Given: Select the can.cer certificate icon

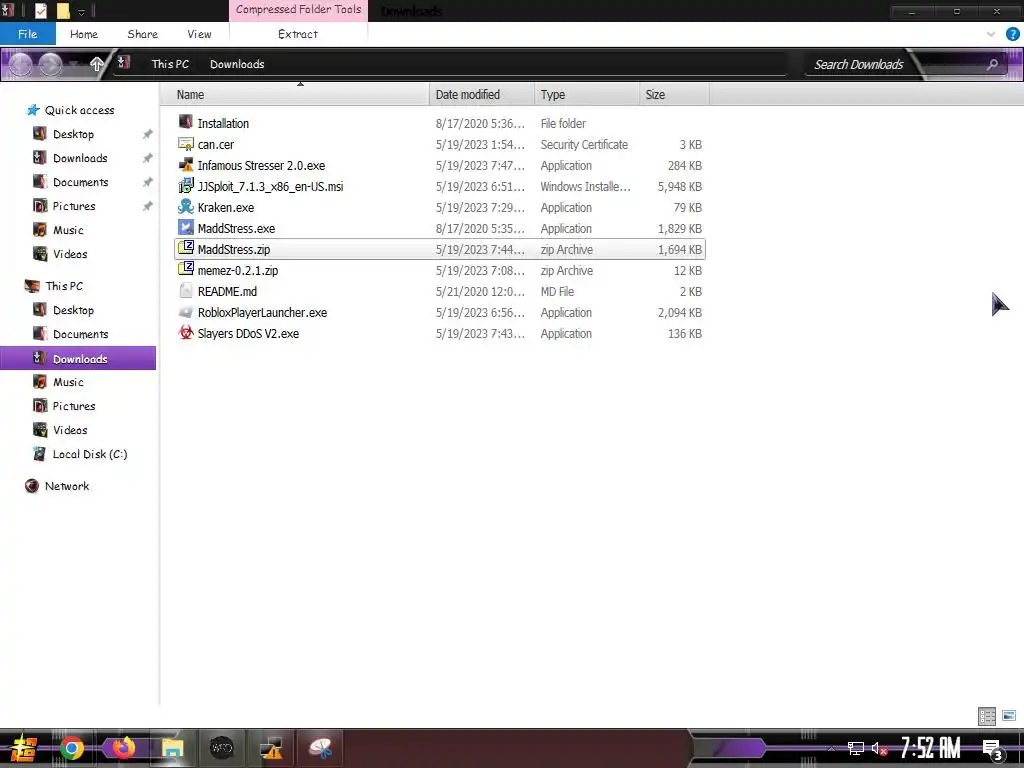Looking at the screenshot, I should (x=186, y=144).
